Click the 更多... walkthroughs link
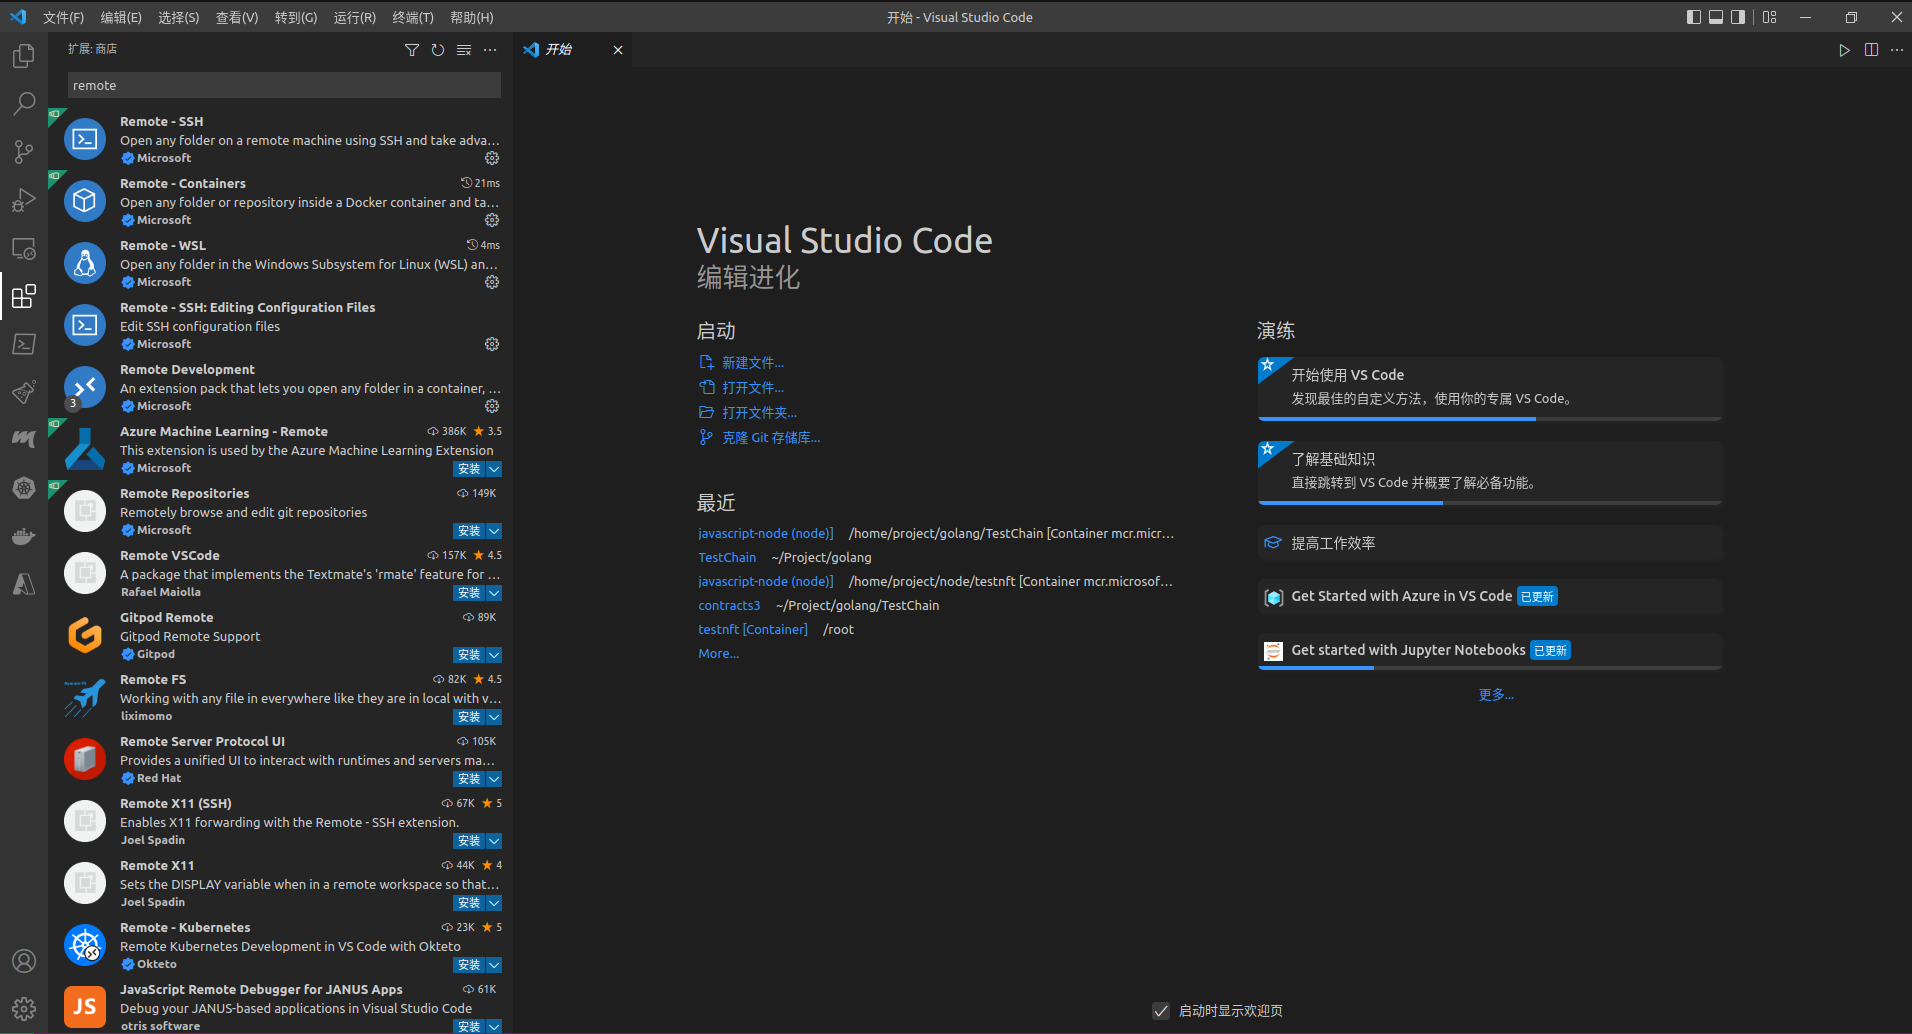This screenshot has width=1912, height=1034. (x=1496, y=694)
